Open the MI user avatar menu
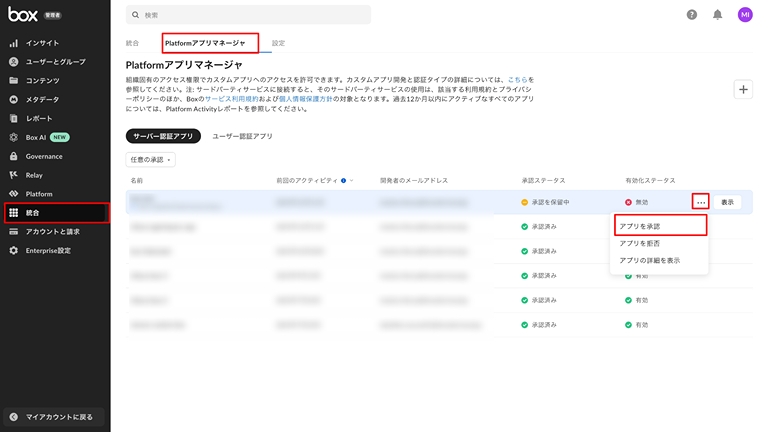Viewport: 768px width, 432px height. point(745,15)
